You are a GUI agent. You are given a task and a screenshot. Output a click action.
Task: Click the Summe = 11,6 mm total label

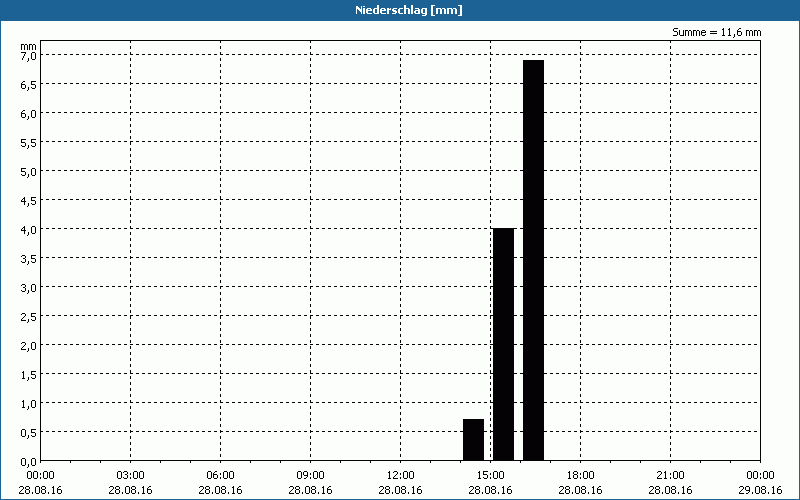click(716, 32)
